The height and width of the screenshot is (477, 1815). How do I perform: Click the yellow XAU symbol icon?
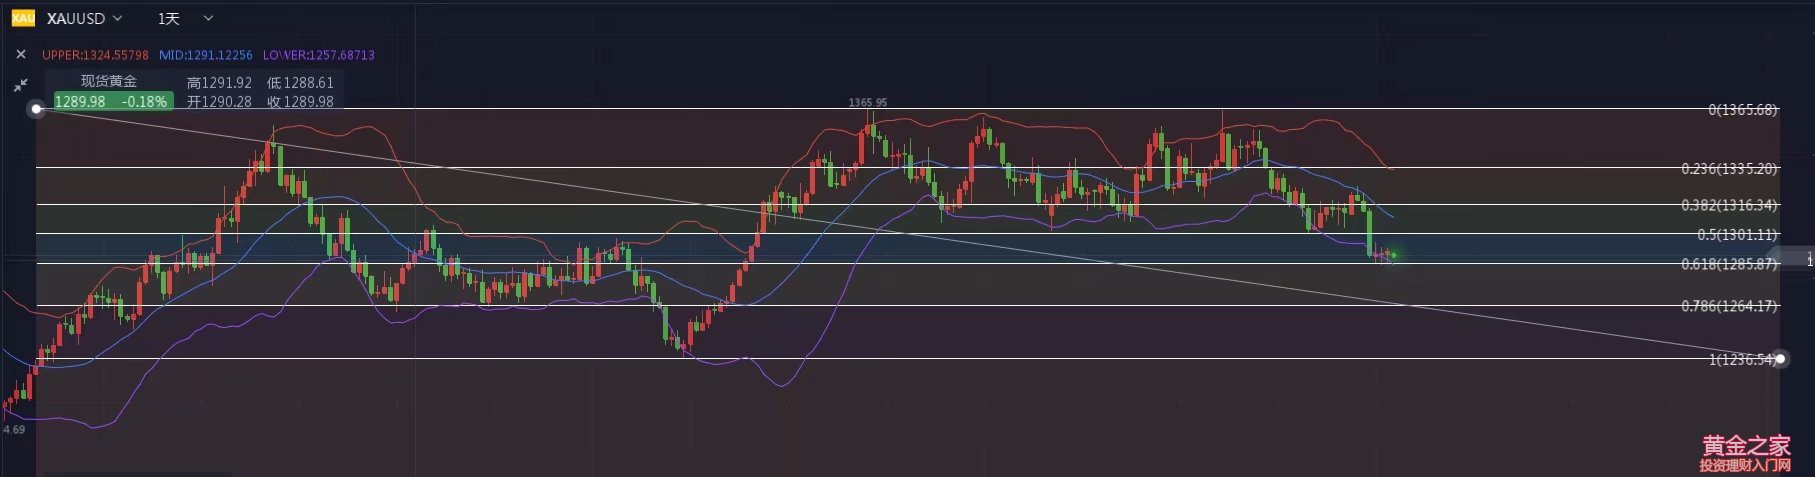pos(23,18)
